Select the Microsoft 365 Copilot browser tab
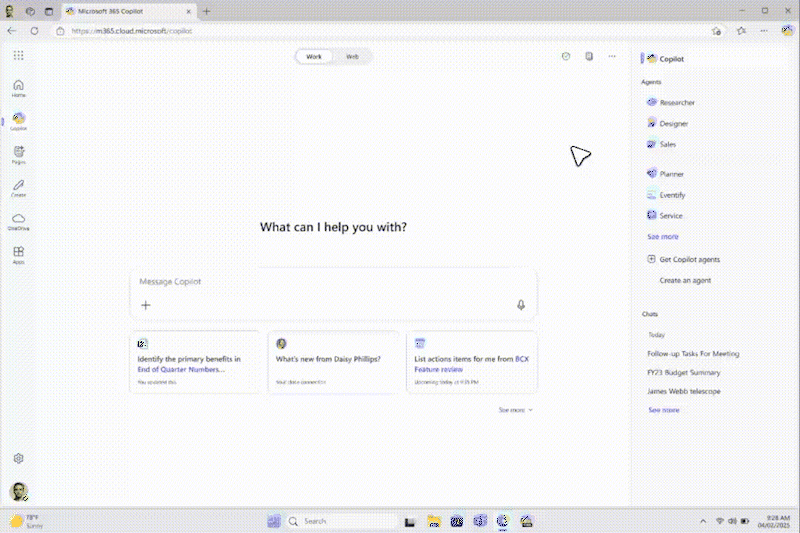This screenshot has height=533, width=800. click(128, 11)
